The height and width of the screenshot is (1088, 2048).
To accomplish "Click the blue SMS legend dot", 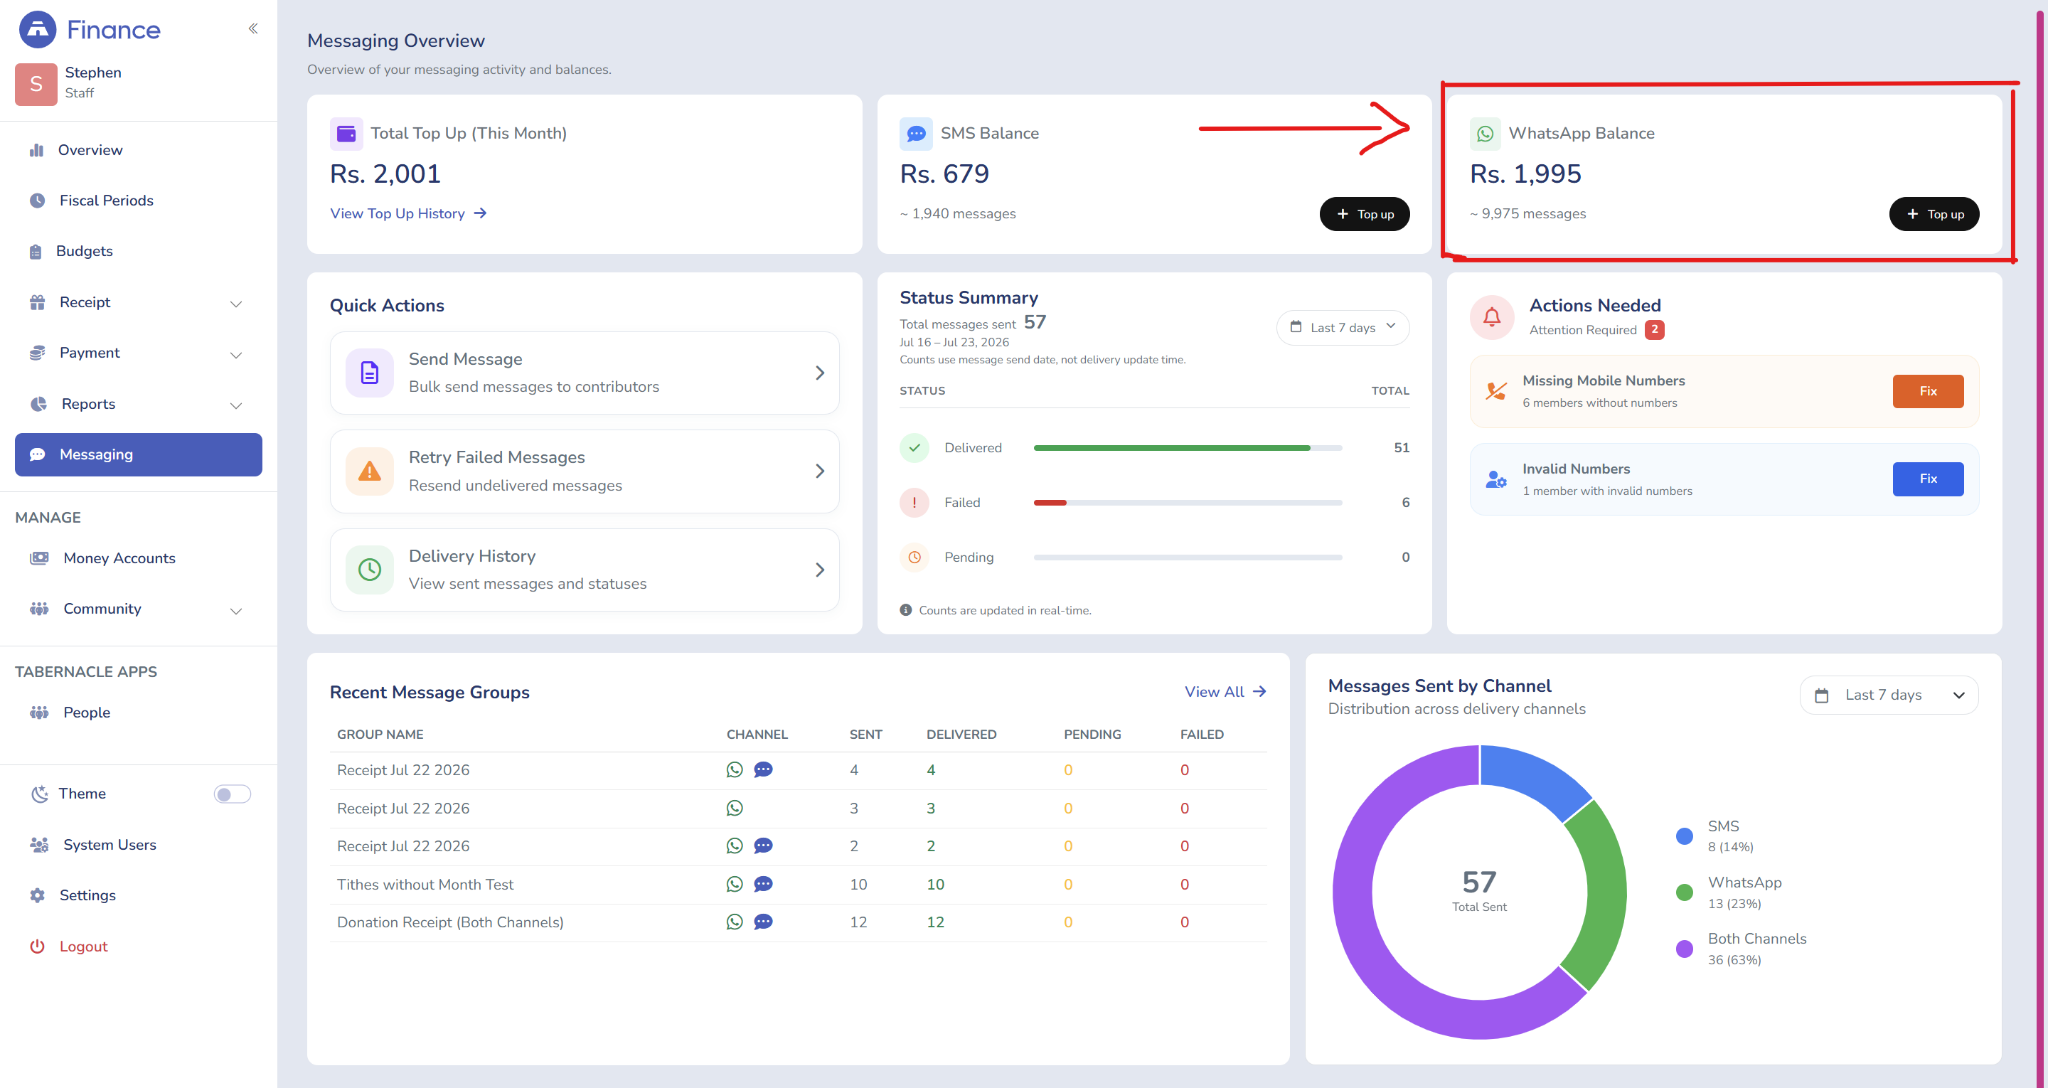I will point(1685,836).
